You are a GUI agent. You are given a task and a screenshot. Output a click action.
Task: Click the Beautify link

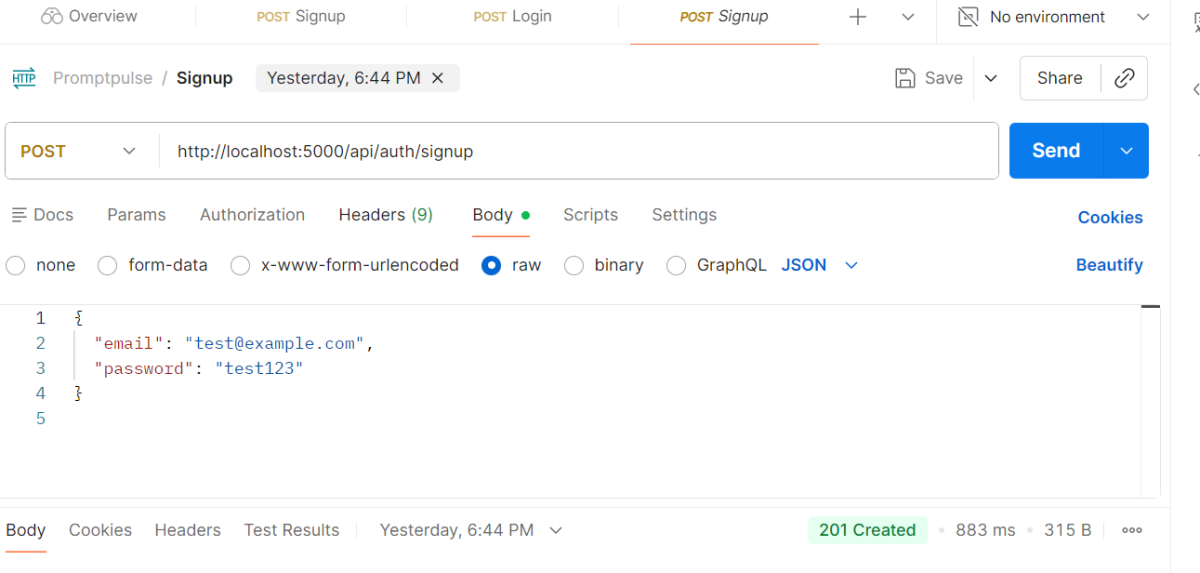point(1109,265)
